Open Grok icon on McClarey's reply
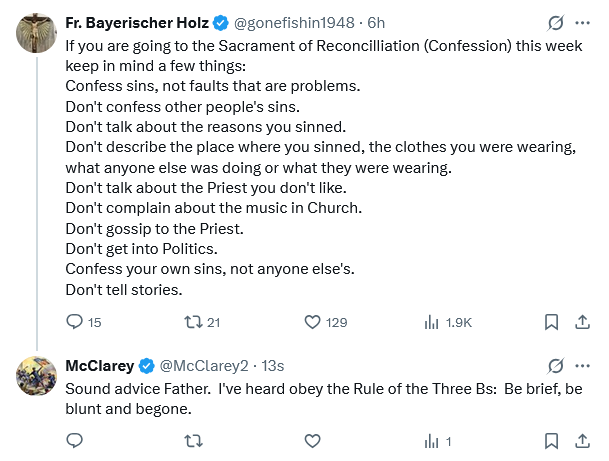The width and height of the screenshot is (609, 461). pyautogui.click(x=557, y=365)
